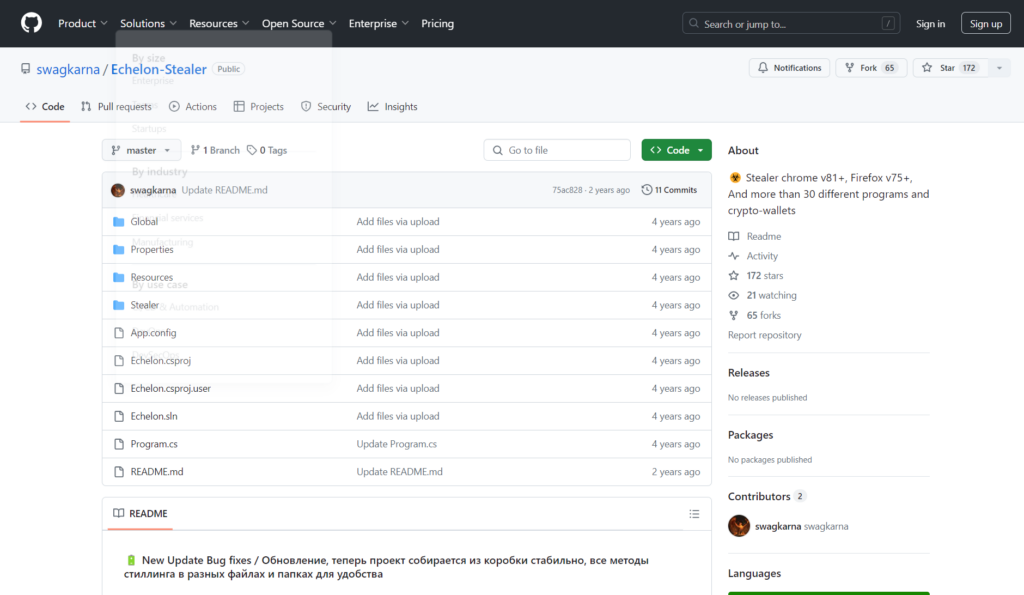Click the Go to file input
The image size is (1024, 595).
tap(556, 150)
